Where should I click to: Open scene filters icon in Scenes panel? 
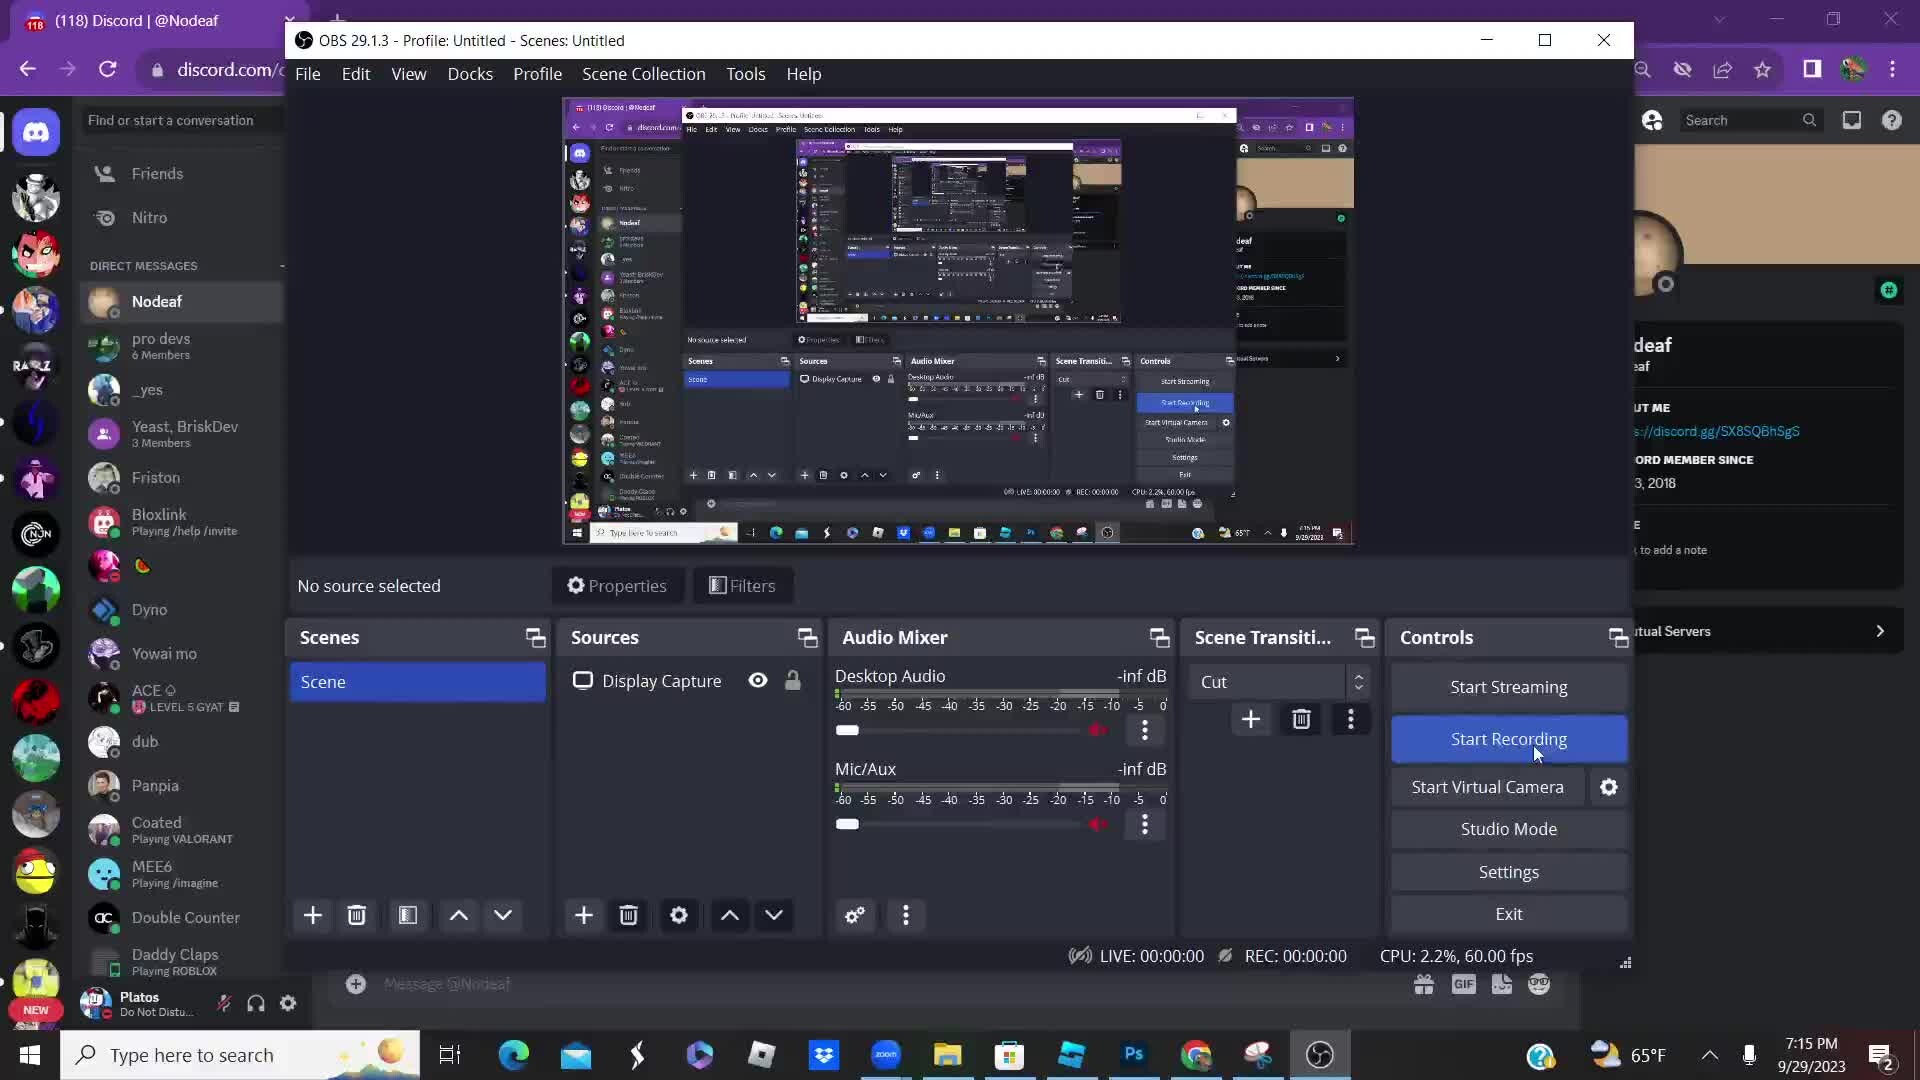tap(408, 915)
